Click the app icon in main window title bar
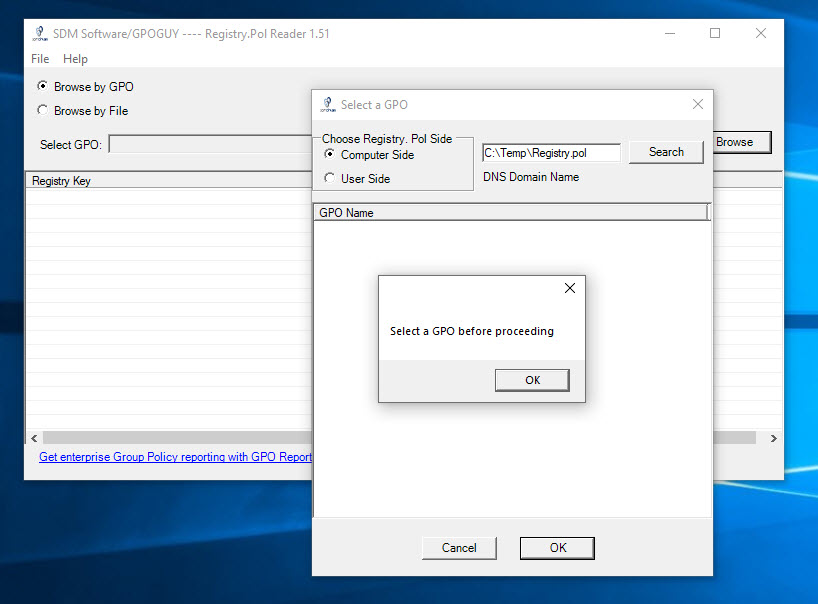This screenshot has width=818, height=604. pos(40,34)
